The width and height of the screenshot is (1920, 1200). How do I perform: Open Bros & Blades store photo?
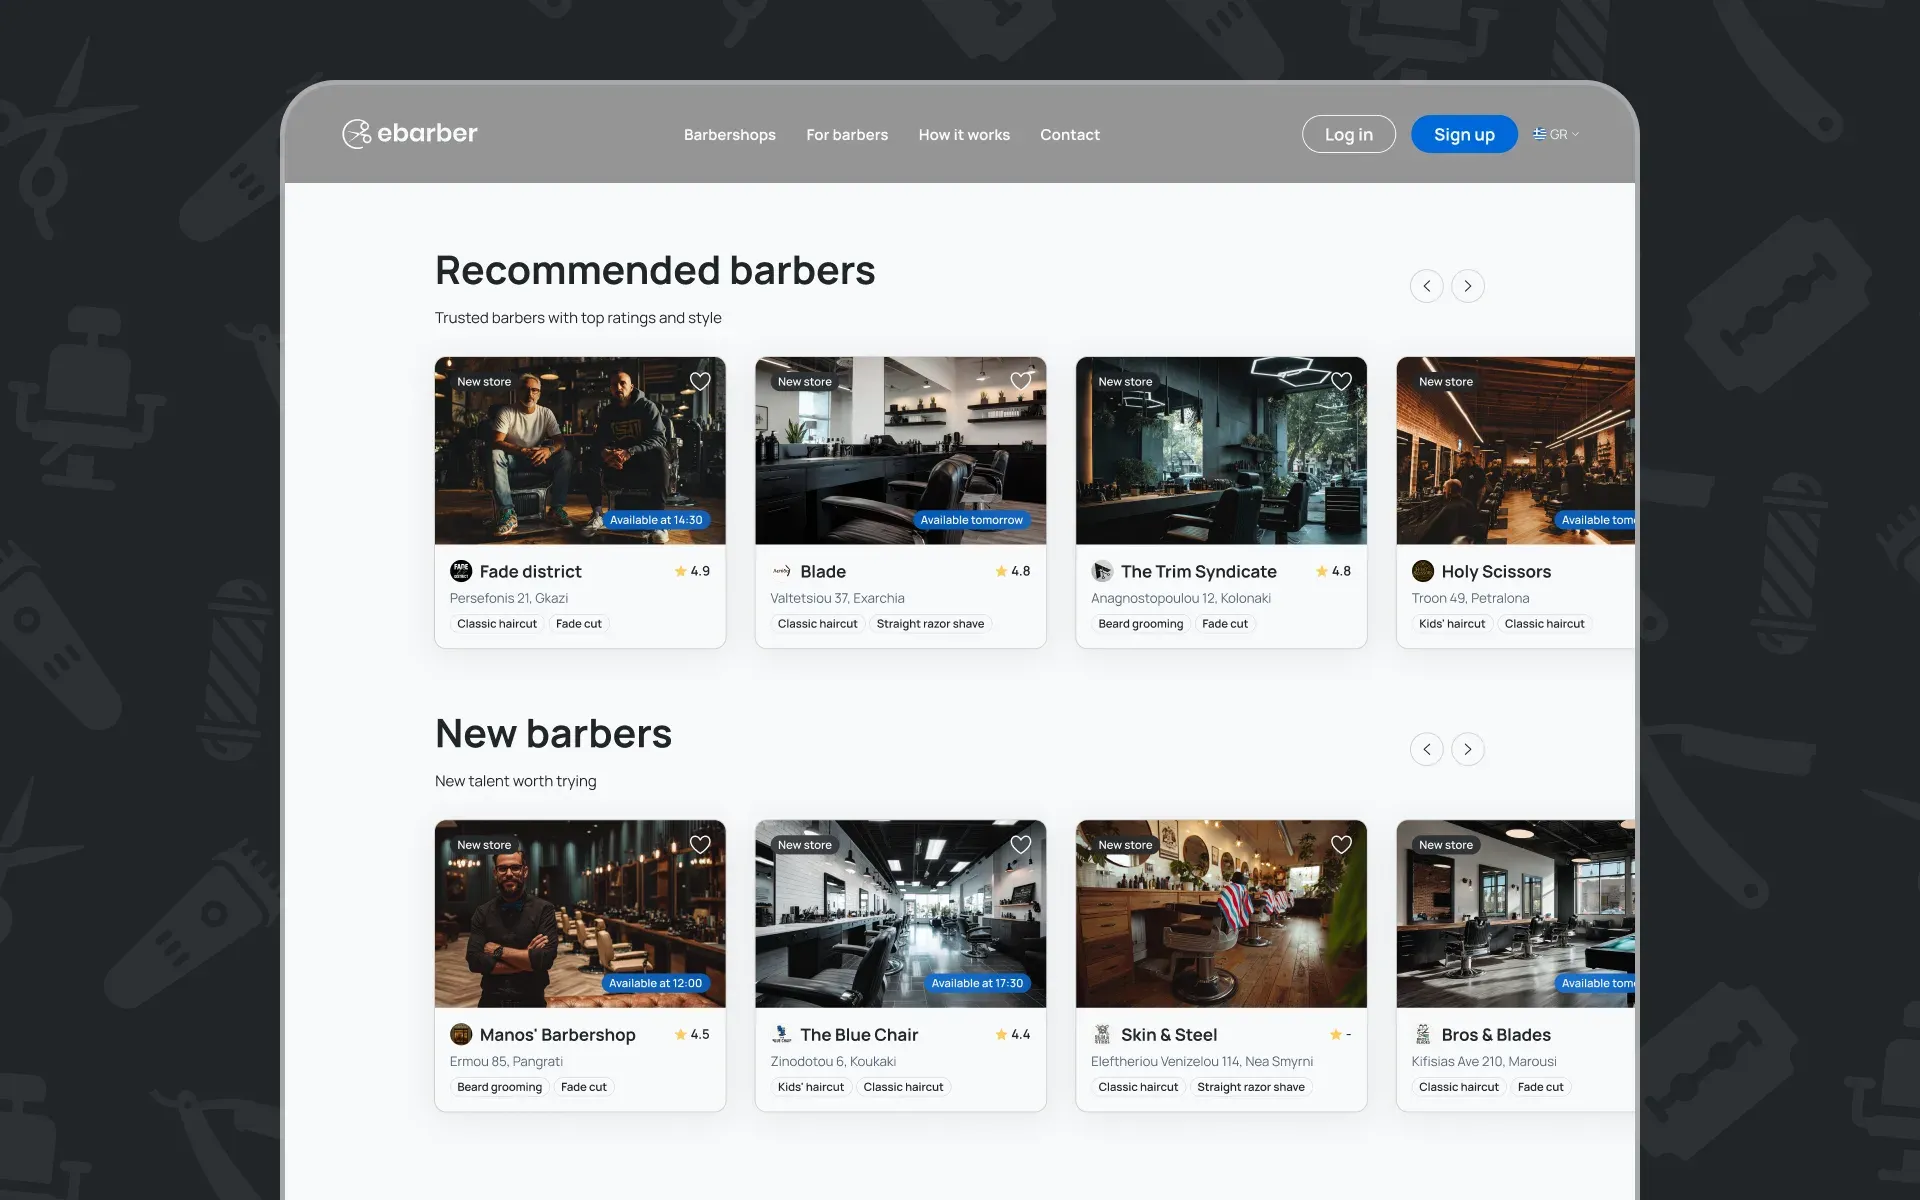[1516, 913]
